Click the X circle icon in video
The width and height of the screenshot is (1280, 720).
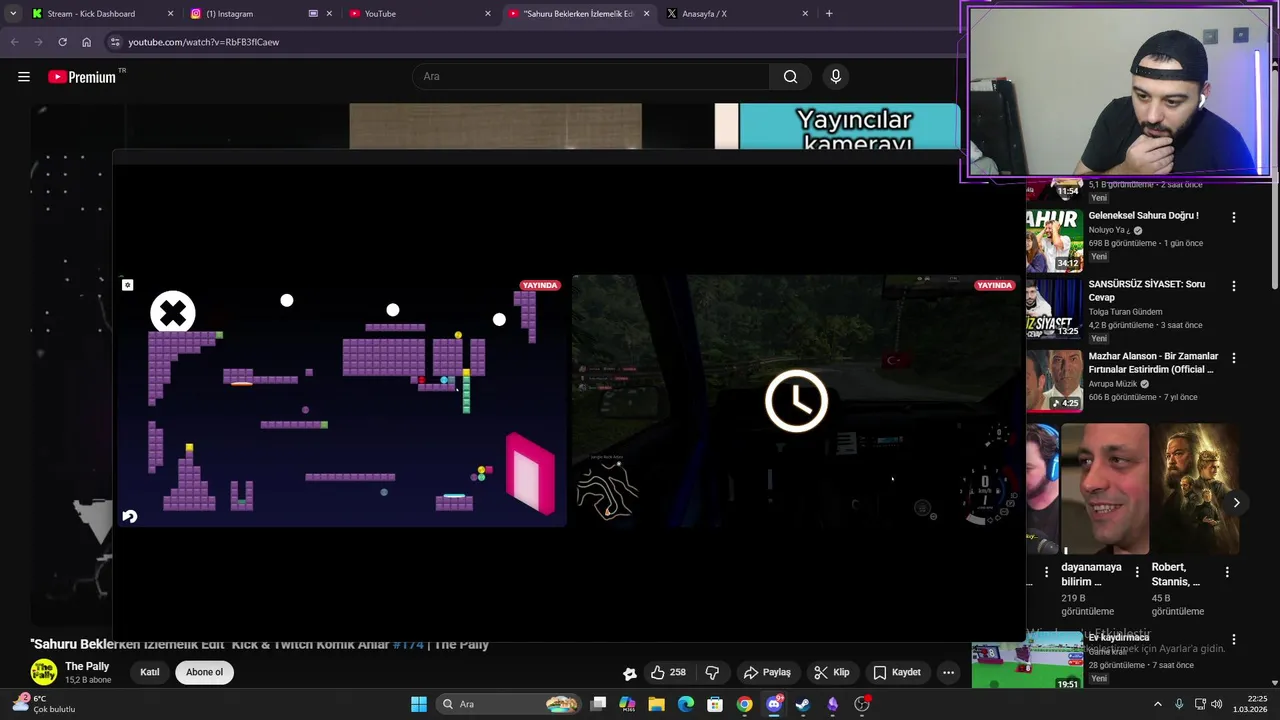[x=173, y=313]
